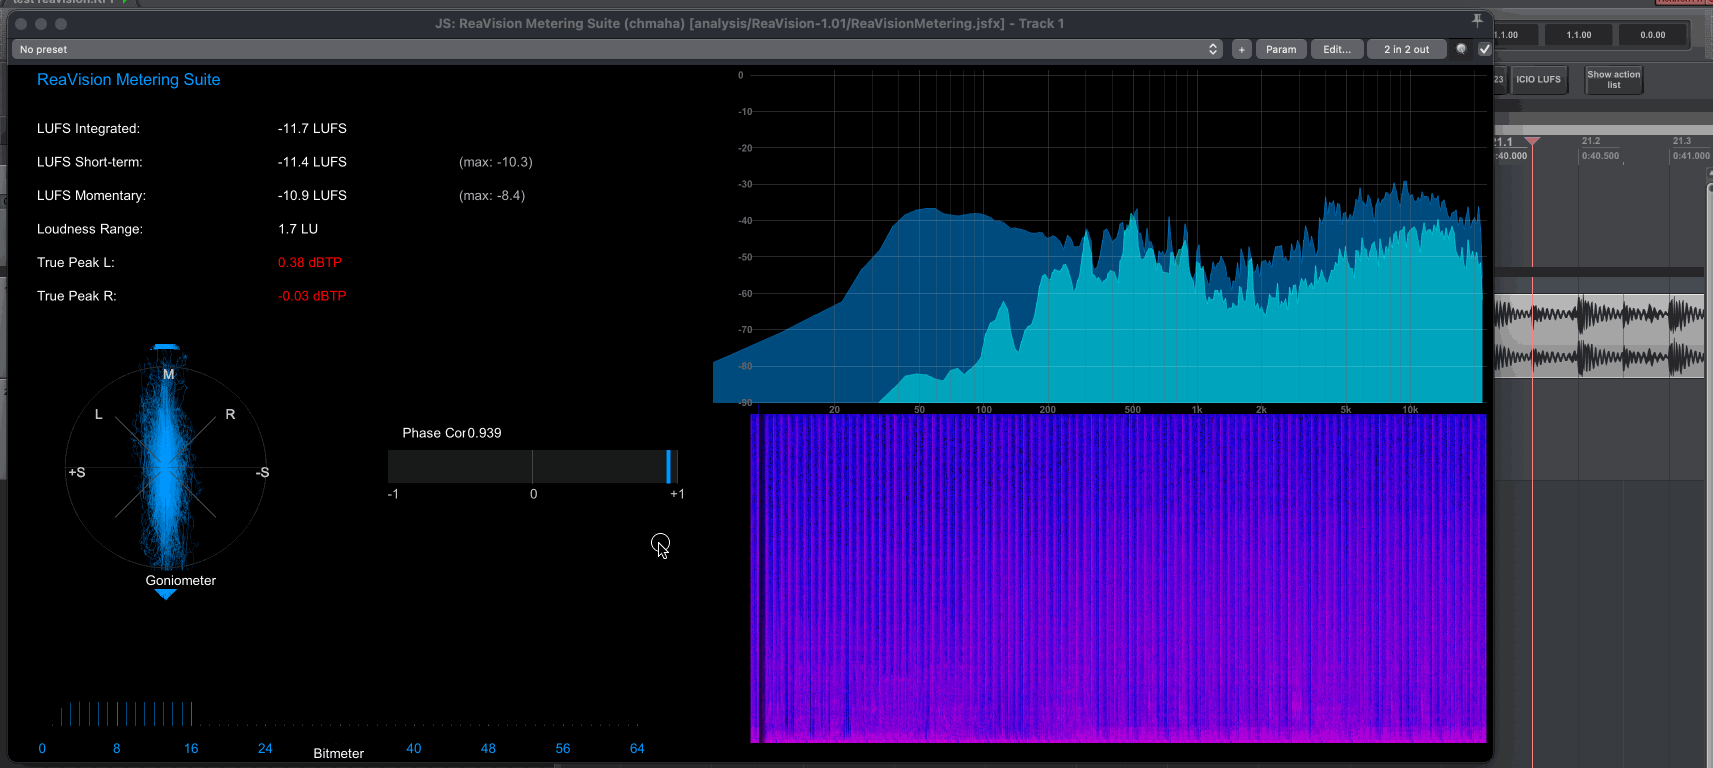Click the purple spectrogram display

tap(1118, 578)
